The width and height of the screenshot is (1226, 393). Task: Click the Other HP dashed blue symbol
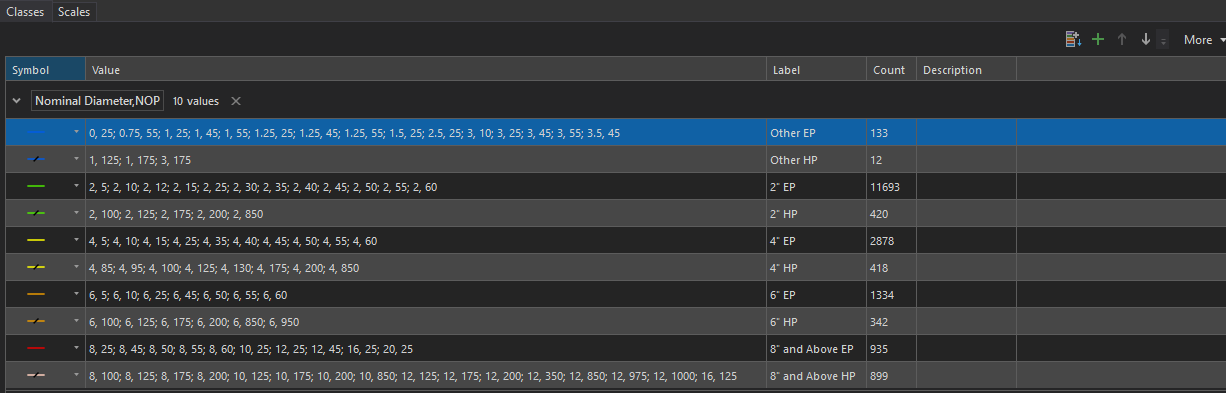click(x=37, y=159)
